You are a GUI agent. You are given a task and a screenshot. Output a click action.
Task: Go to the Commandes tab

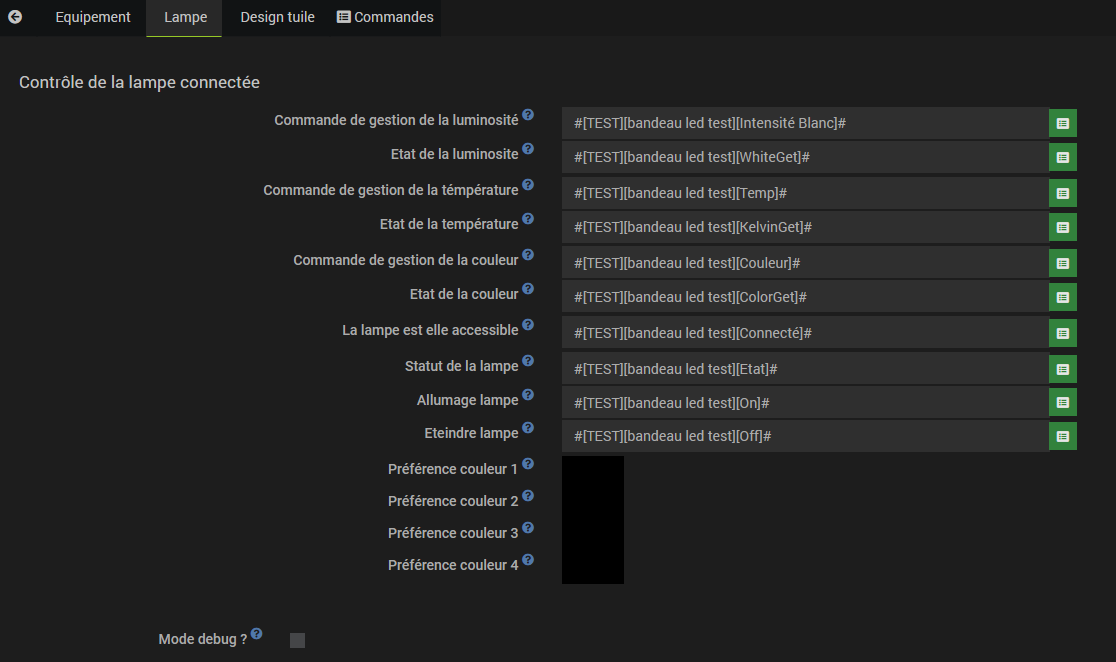385,17
